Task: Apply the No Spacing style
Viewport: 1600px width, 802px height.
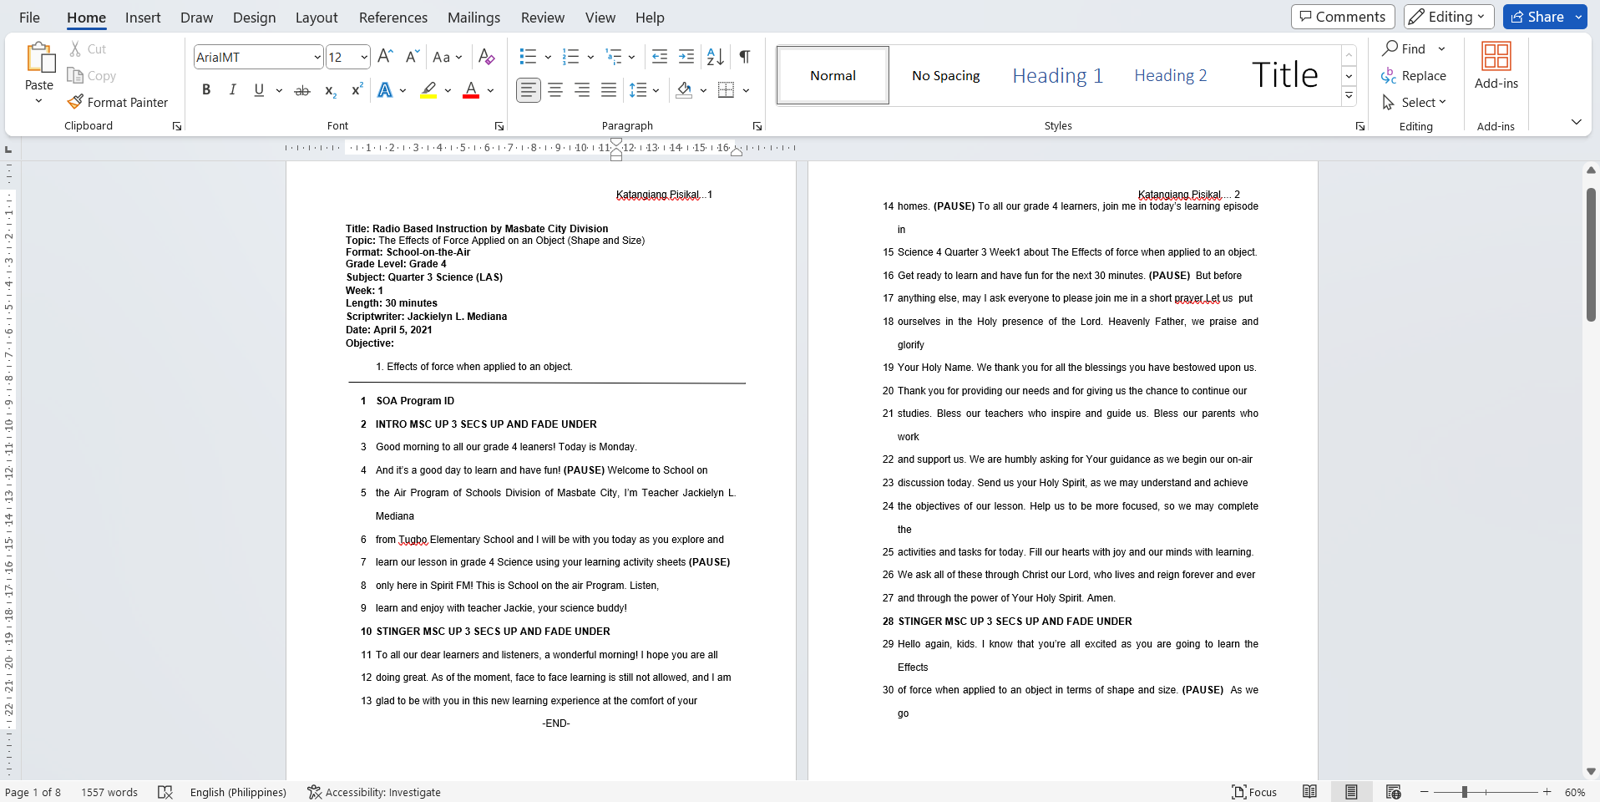Action: pyautogui.click(x=945, y=75)
